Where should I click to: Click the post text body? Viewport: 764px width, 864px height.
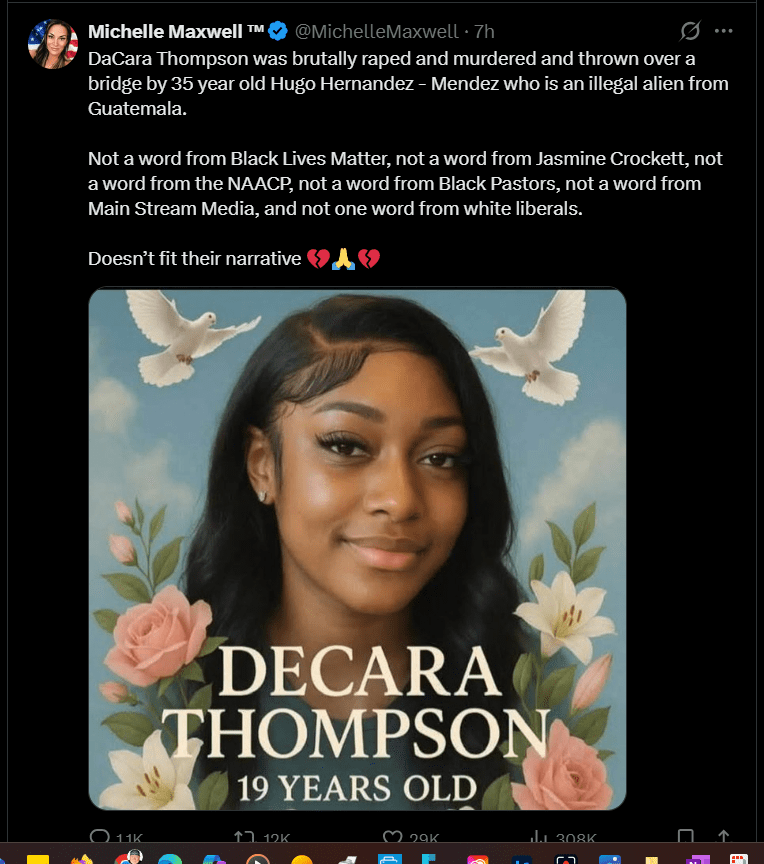408,158
